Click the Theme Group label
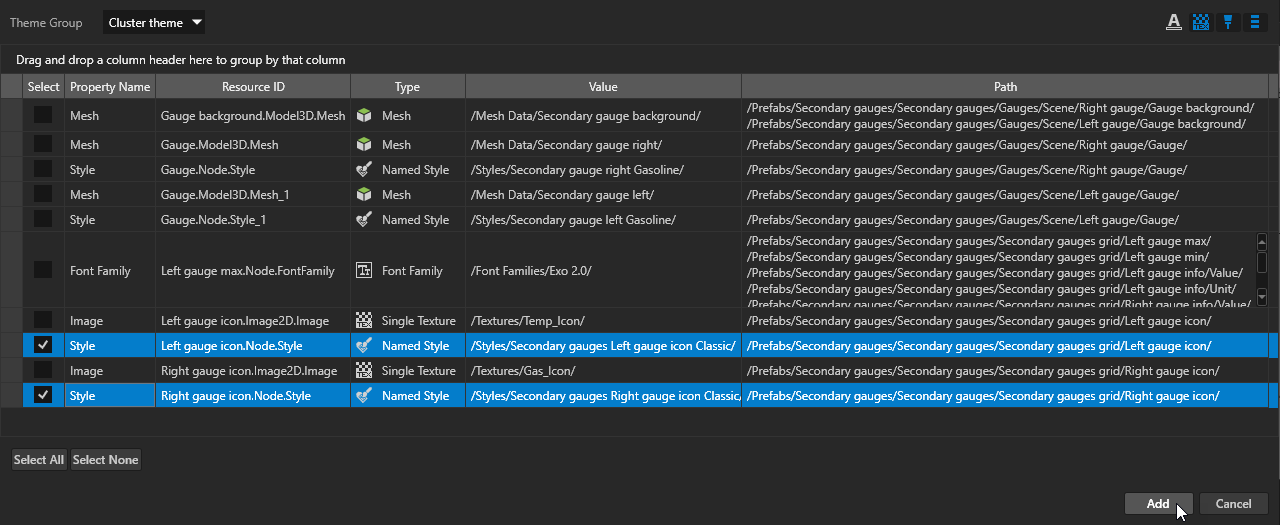The width and height of the screenshot is (1280, 525). click(46, 23)
